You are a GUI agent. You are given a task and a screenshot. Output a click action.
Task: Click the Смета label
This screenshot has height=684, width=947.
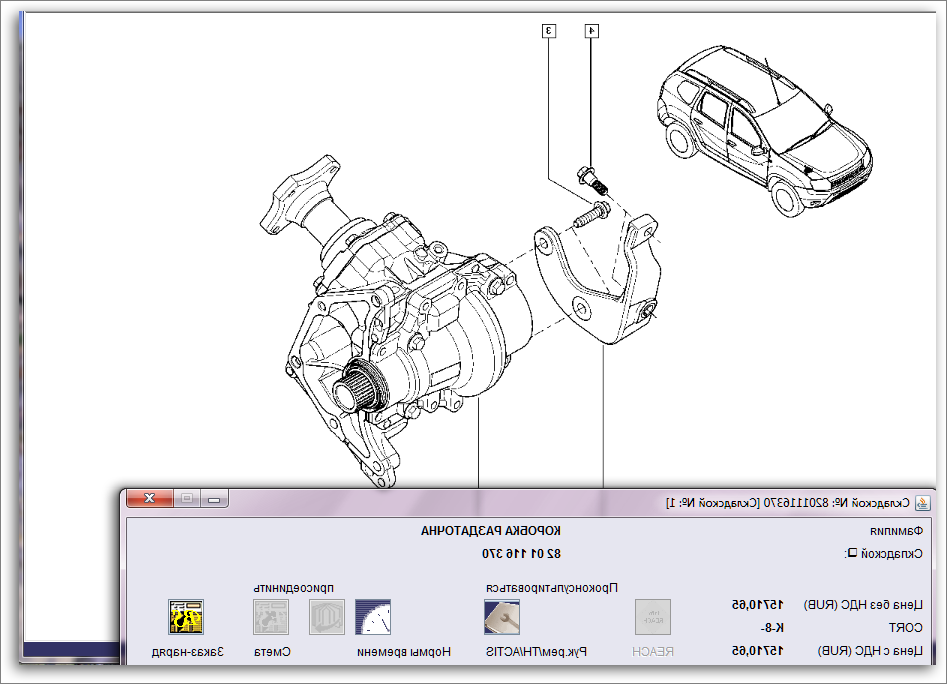(272, 652)
